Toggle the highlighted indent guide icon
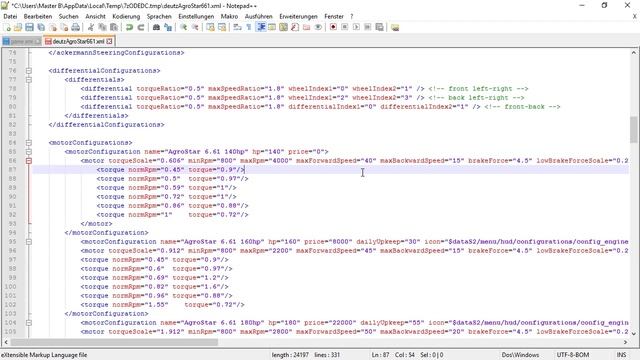 pyautogui.click(x=260, y=27)
